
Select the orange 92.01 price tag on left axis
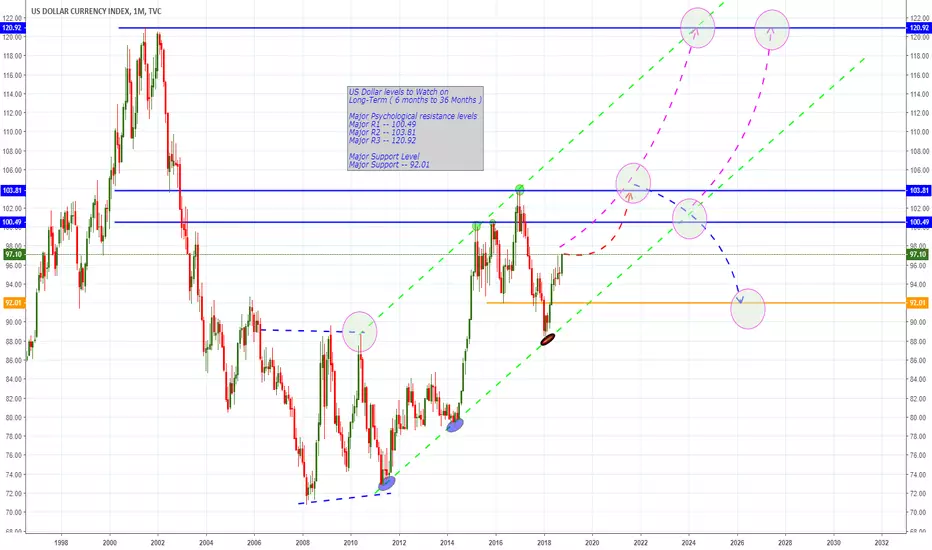(x=14, y=303)
